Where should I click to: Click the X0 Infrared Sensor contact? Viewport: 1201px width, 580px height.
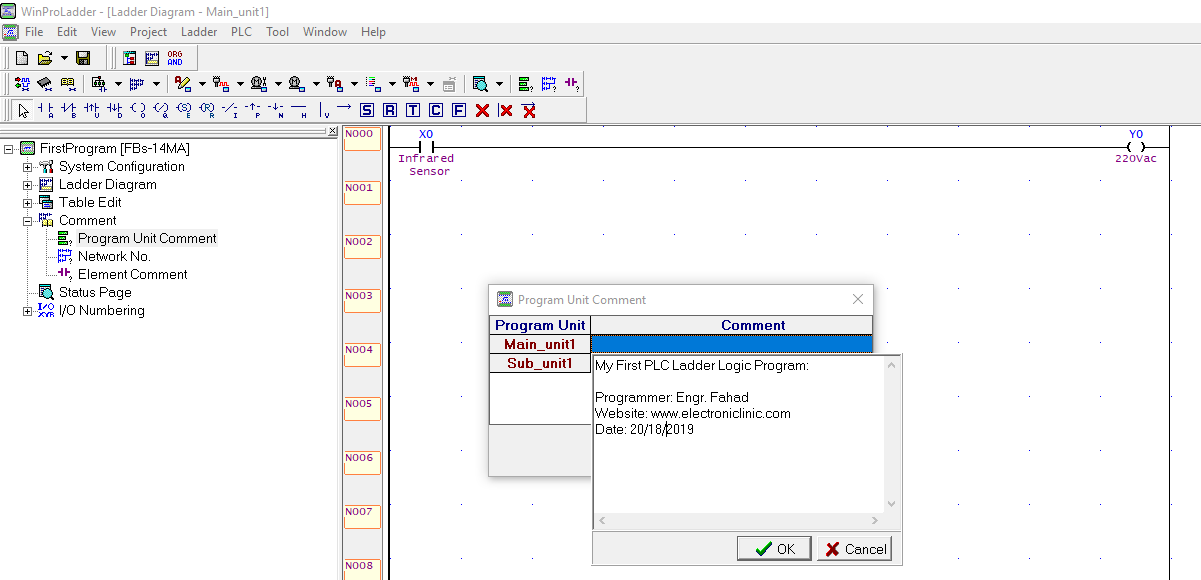click(426, 148)
